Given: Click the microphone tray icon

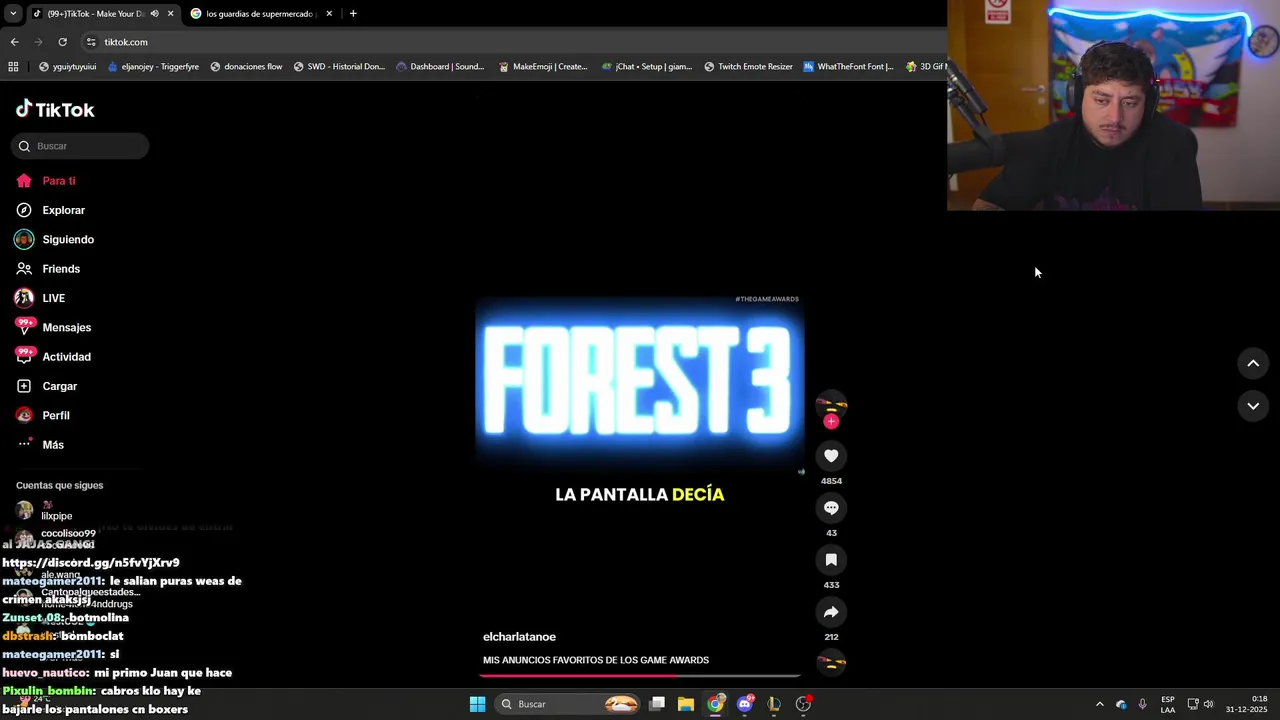Looking at the screenshot, I should [x=1142, y=704].
